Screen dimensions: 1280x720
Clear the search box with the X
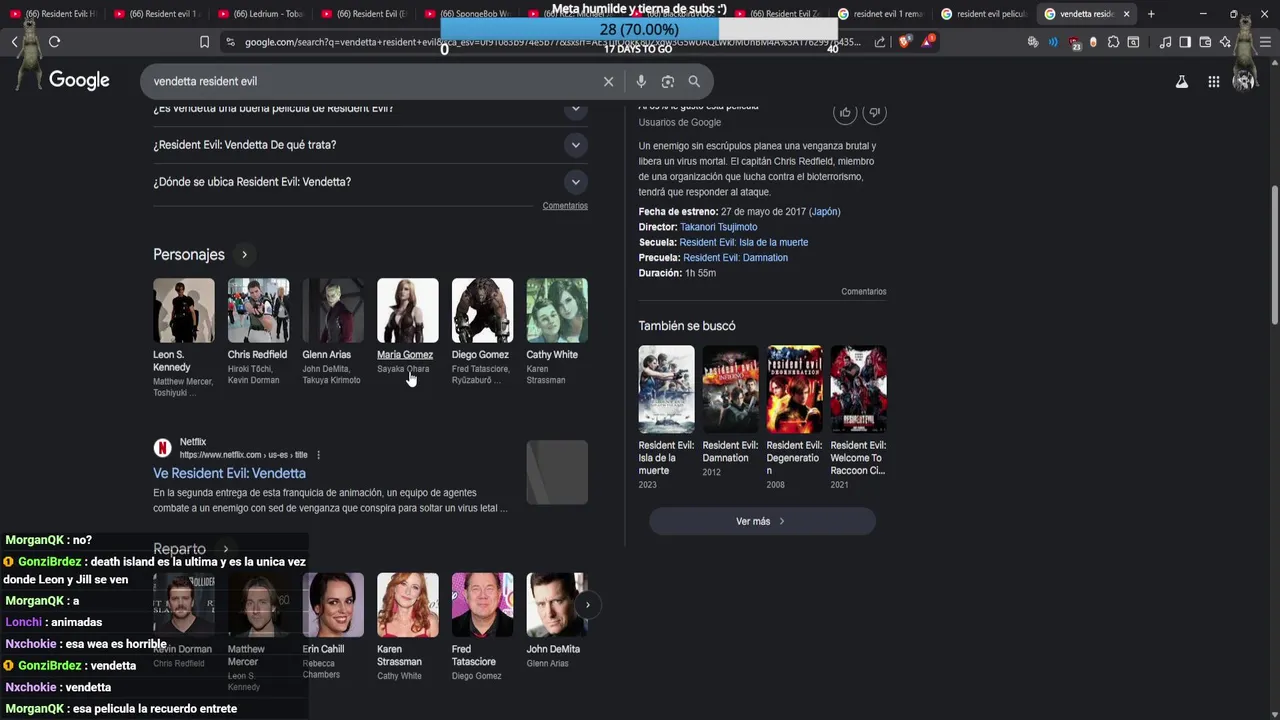pyautogui.click(x=608, y=81)
